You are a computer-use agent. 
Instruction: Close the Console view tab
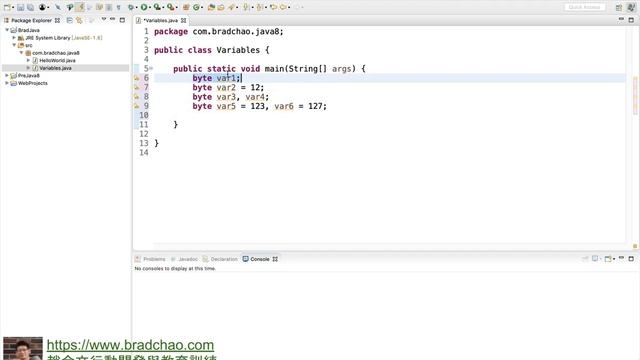pos(275,259)
